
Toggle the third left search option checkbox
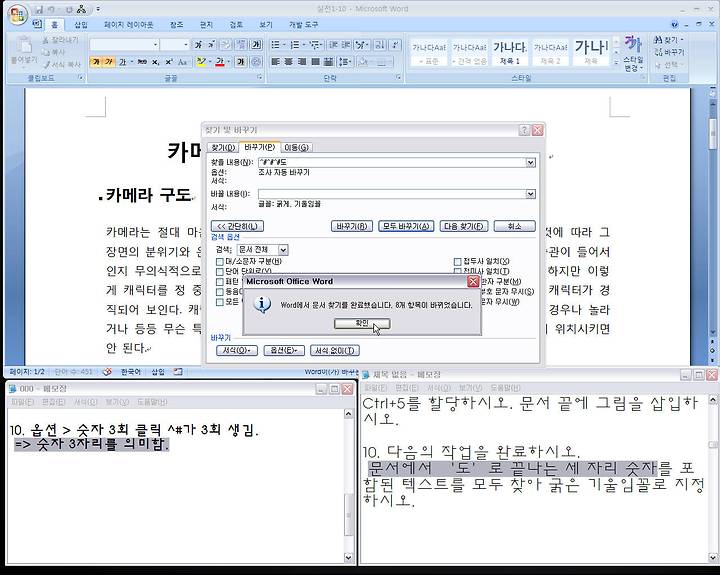point(219,282)
